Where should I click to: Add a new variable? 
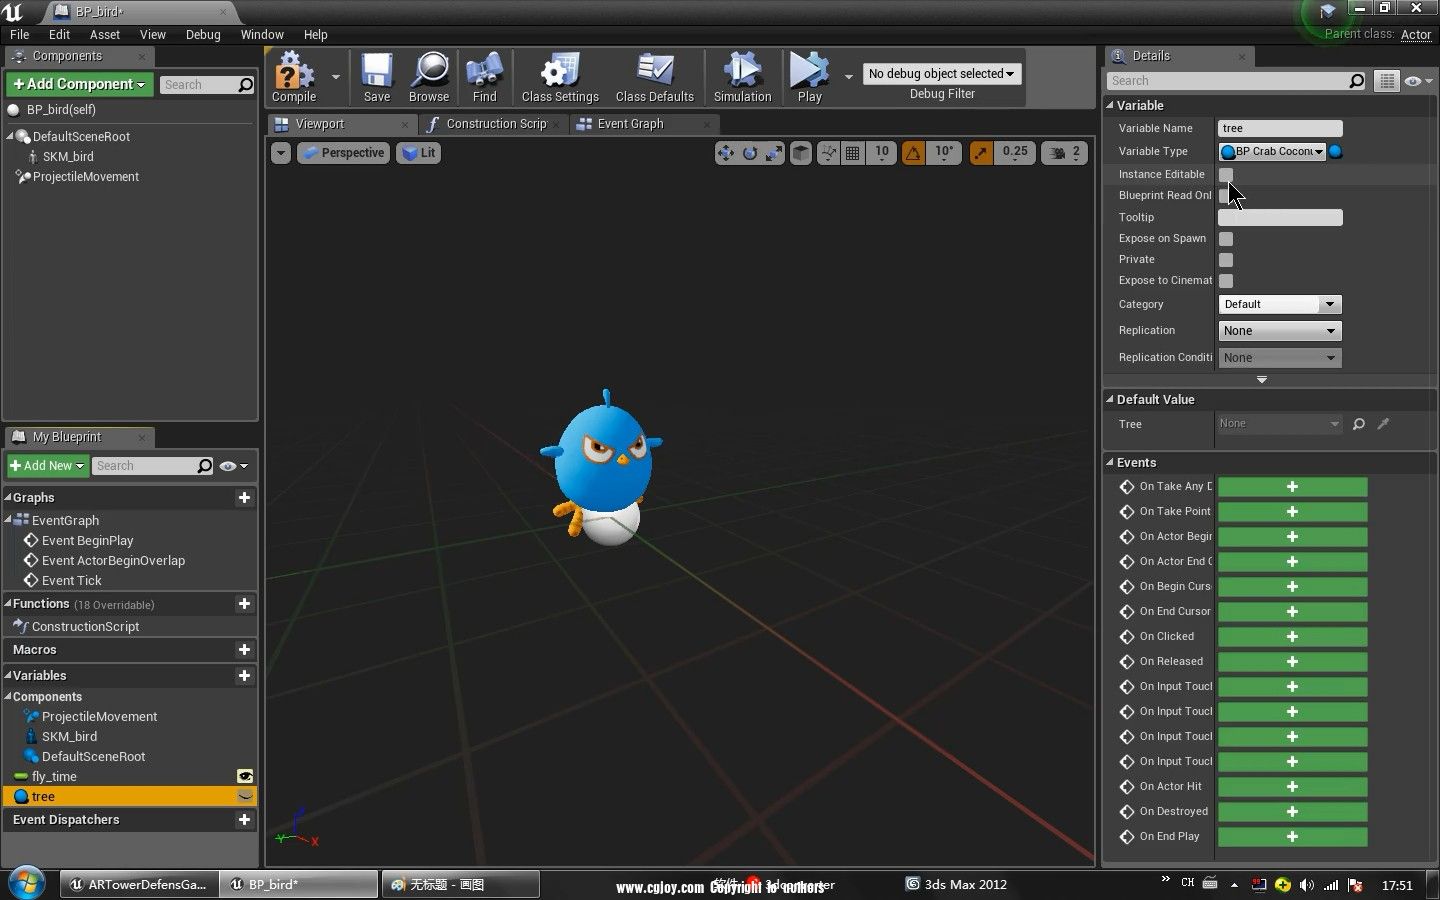pyautogui.click(x=244, y=676)
